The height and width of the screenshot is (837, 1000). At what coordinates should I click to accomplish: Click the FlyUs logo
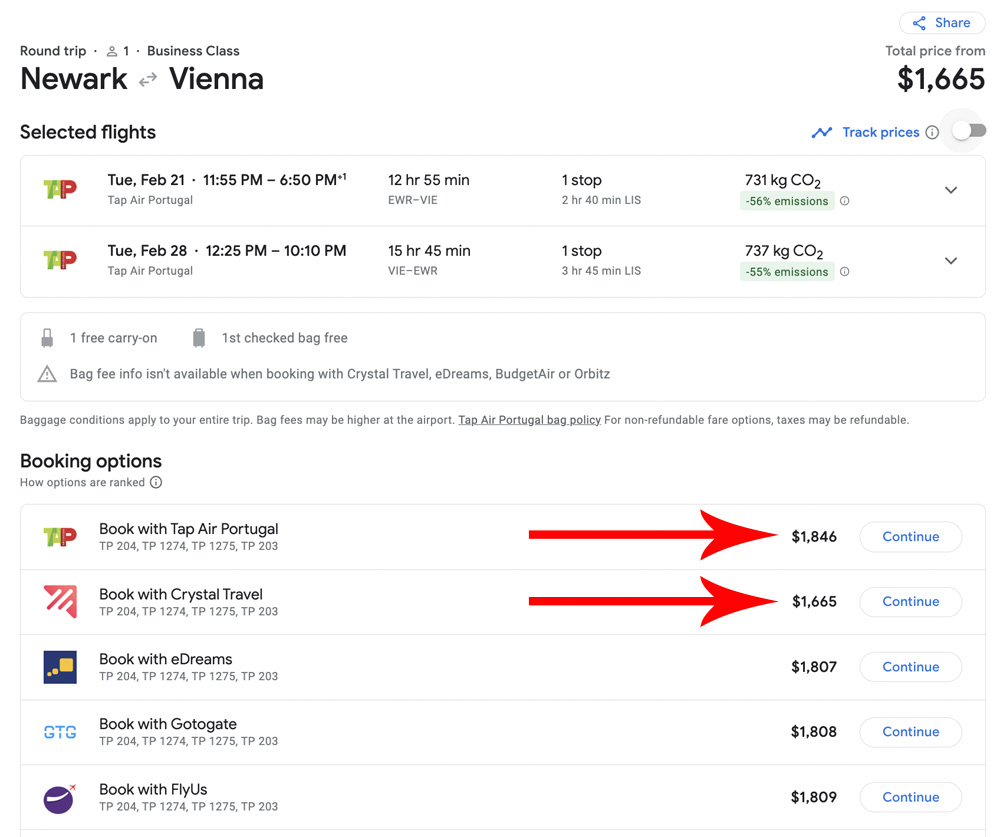click(59, 798)
